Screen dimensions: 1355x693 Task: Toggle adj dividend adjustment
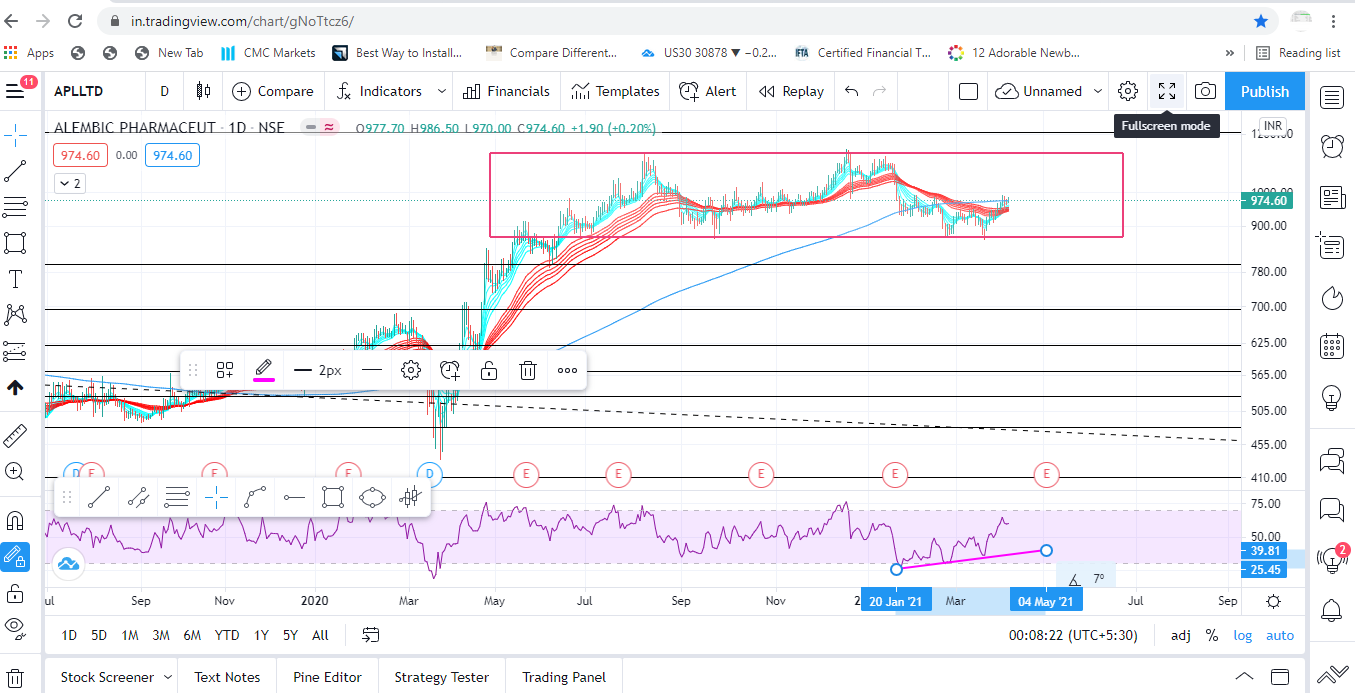(1181, 635)
